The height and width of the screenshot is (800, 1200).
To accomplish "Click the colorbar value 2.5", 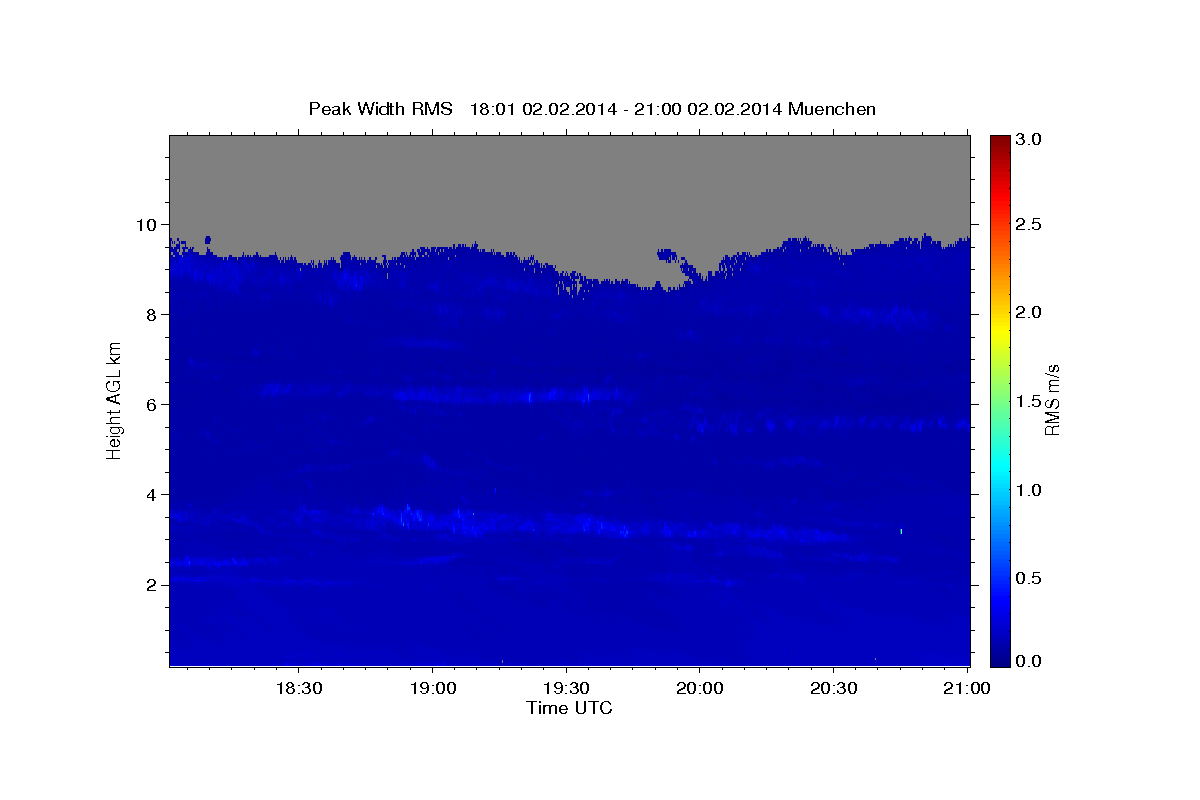I will coord(1030,225).
